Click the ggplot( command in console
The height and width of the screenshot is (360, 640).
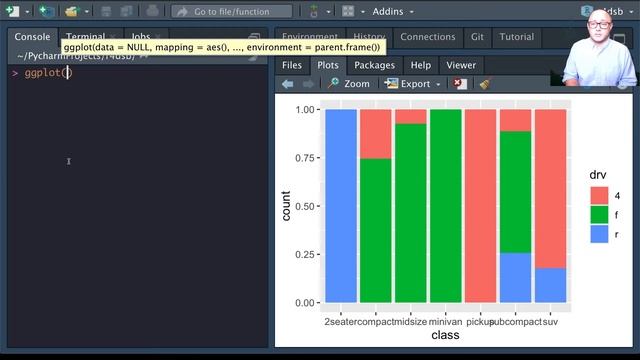48,73
